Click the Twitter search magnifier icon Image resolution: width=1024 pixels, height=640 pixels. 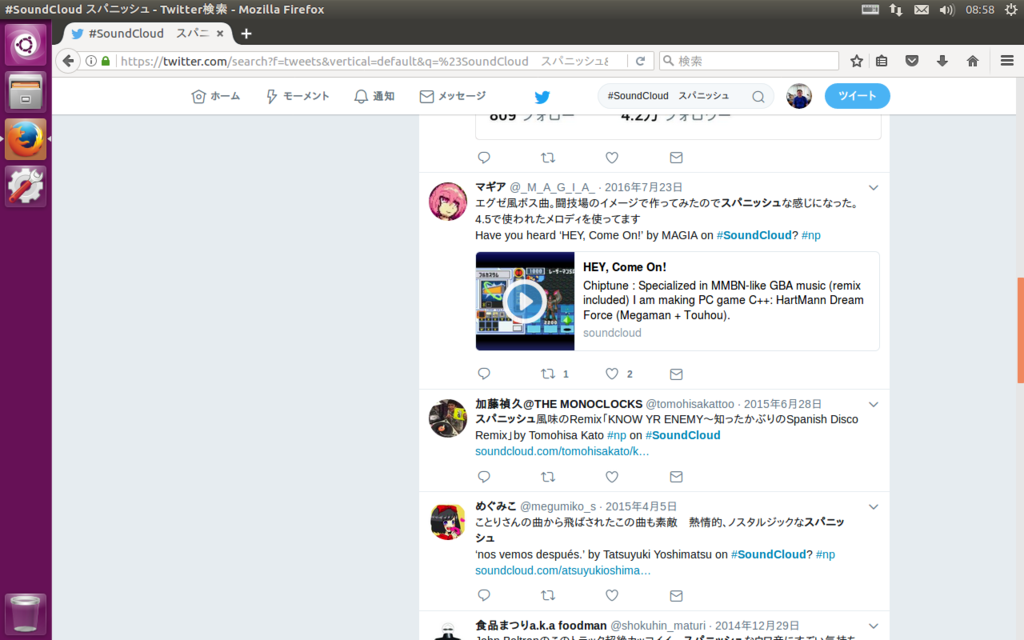(x=758, y=97)
